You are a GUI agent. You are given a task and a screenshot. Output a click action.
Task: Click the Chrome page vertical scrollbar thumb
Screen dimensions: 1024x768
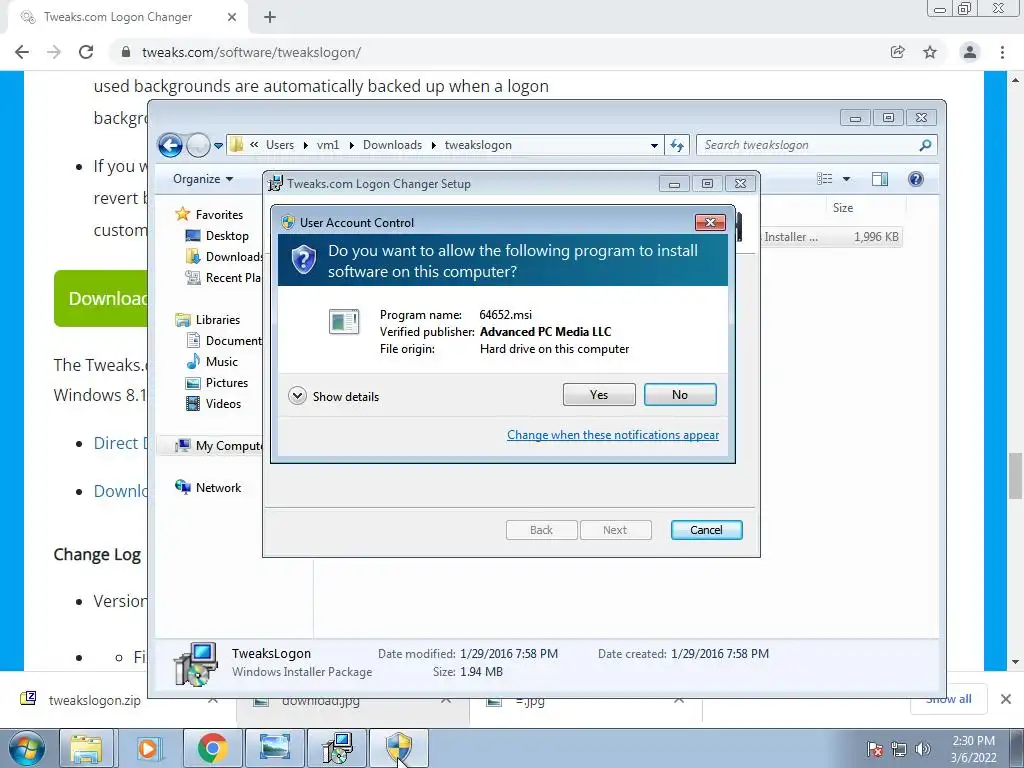click(1015, 475)
